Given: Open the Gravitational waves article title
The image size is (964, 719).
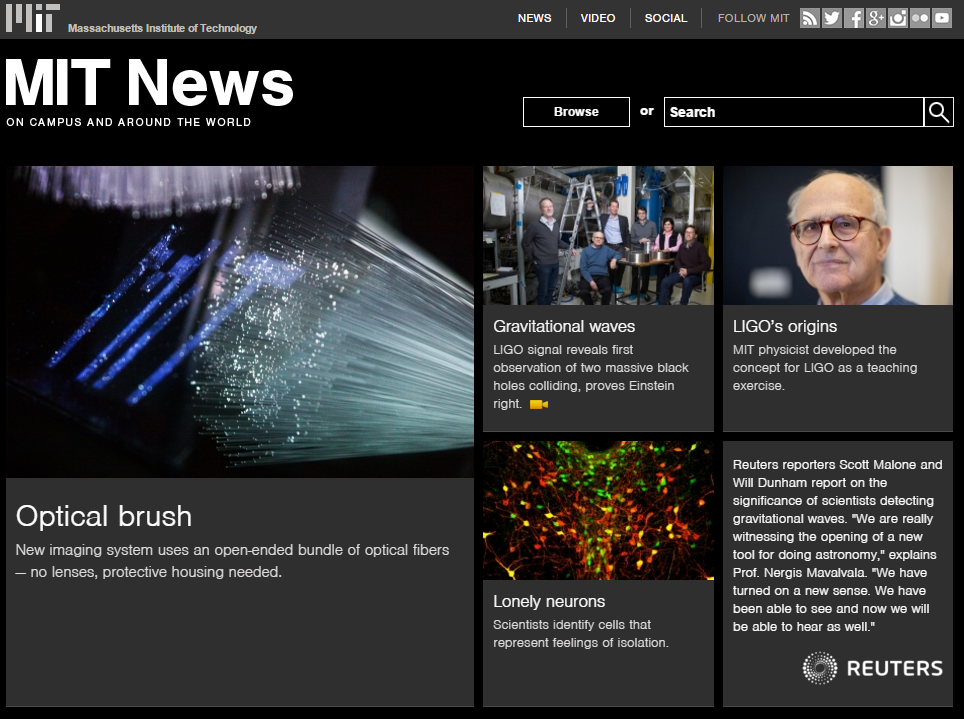Looking at the screenshot, I should pyautogui.click(x=564, y=326).
